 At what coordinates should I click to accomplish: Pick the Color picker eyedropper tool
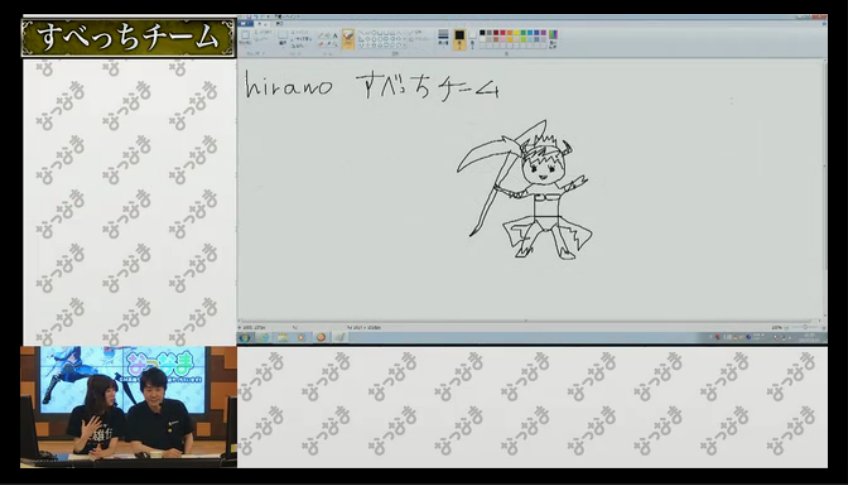[x=328, y=43]
